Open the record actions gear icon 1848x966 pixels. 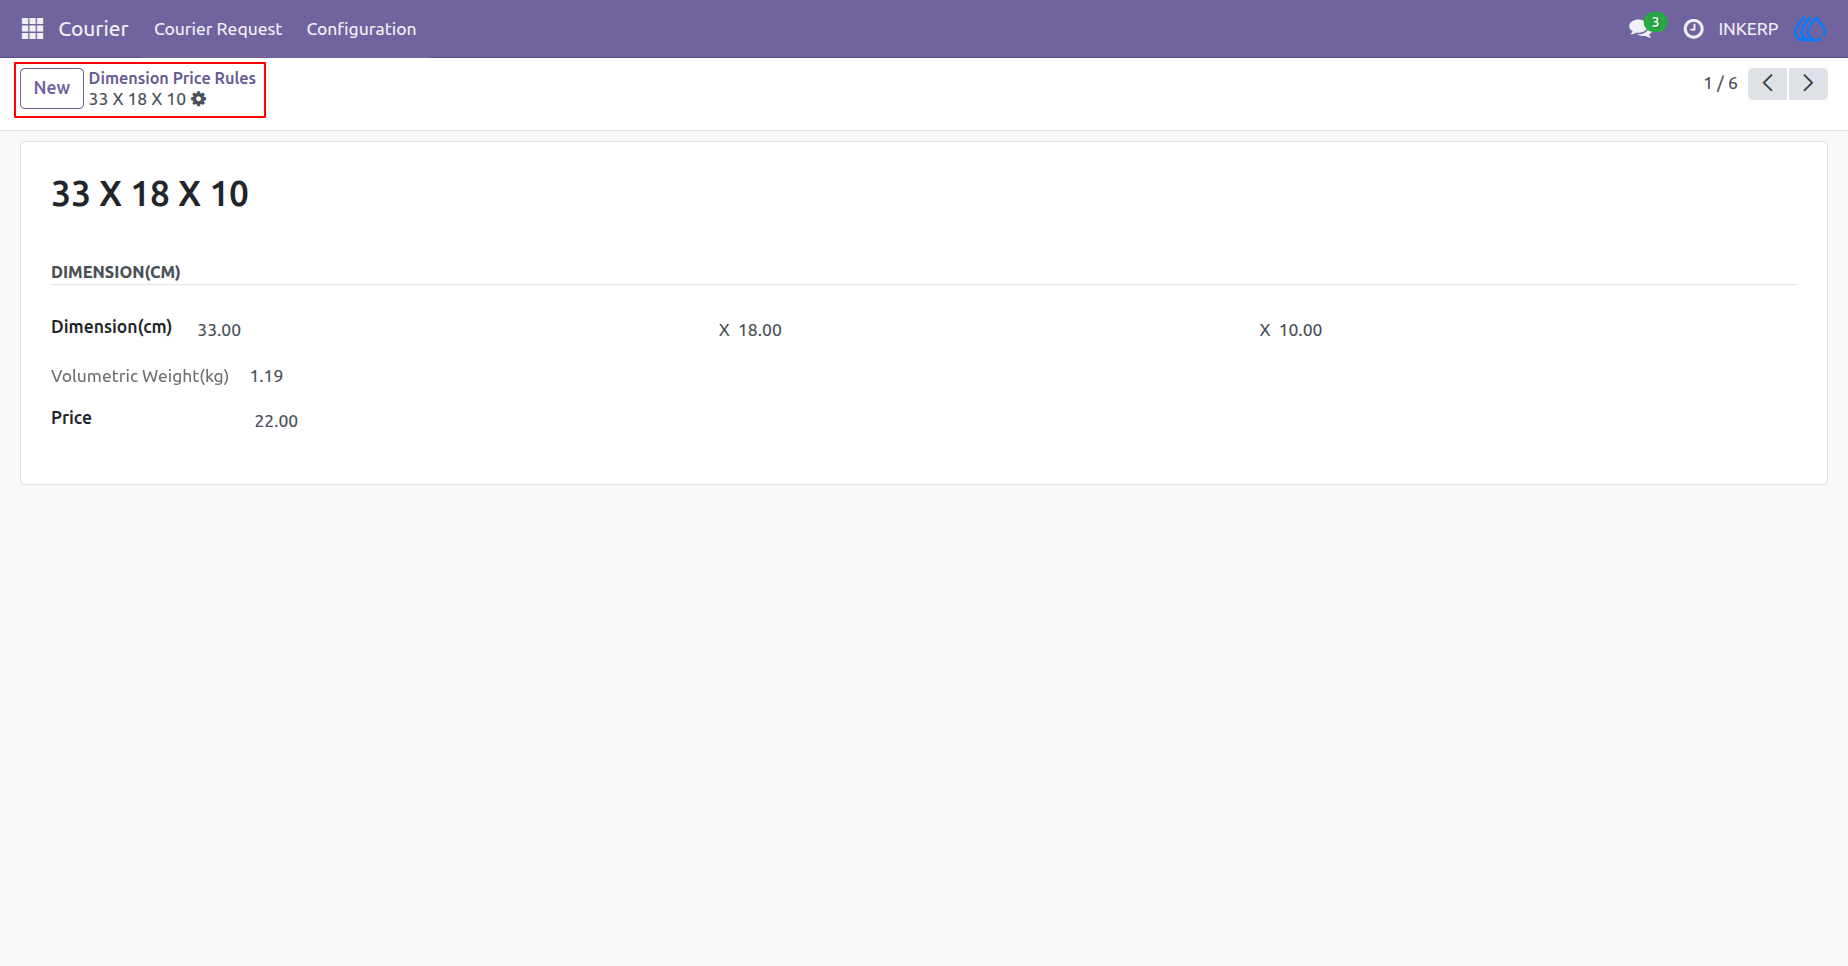[199, 99]
